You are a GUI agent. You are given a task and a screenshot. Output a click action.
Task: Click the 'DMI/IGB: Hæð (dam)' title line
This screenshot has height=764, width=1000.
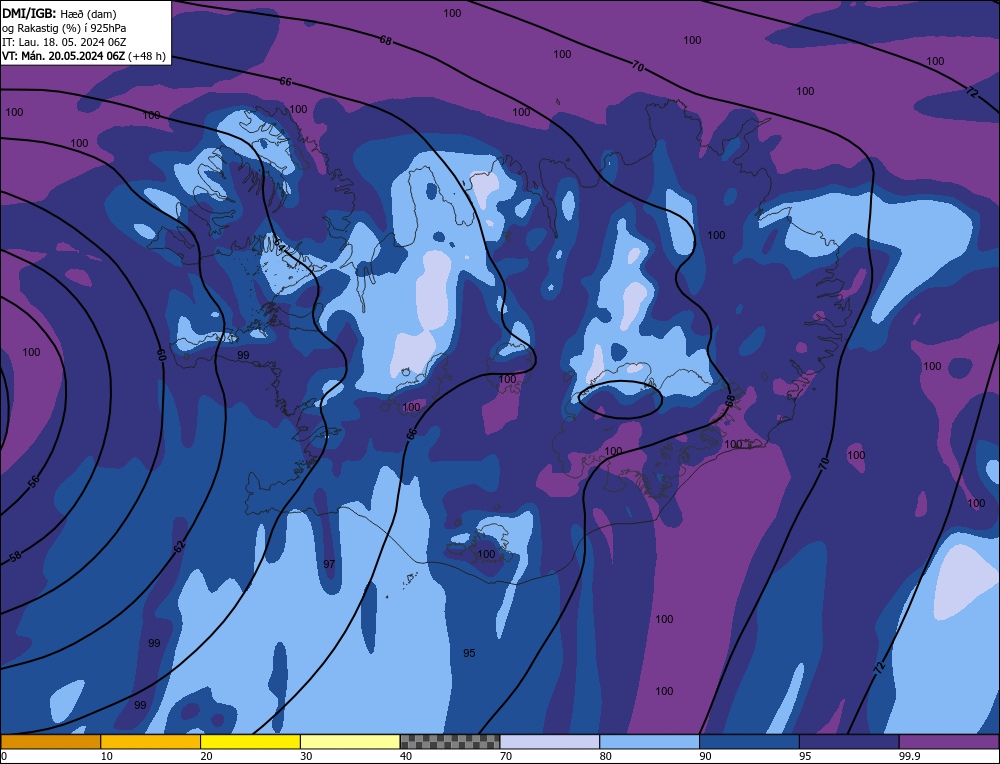tap(59, 13)
